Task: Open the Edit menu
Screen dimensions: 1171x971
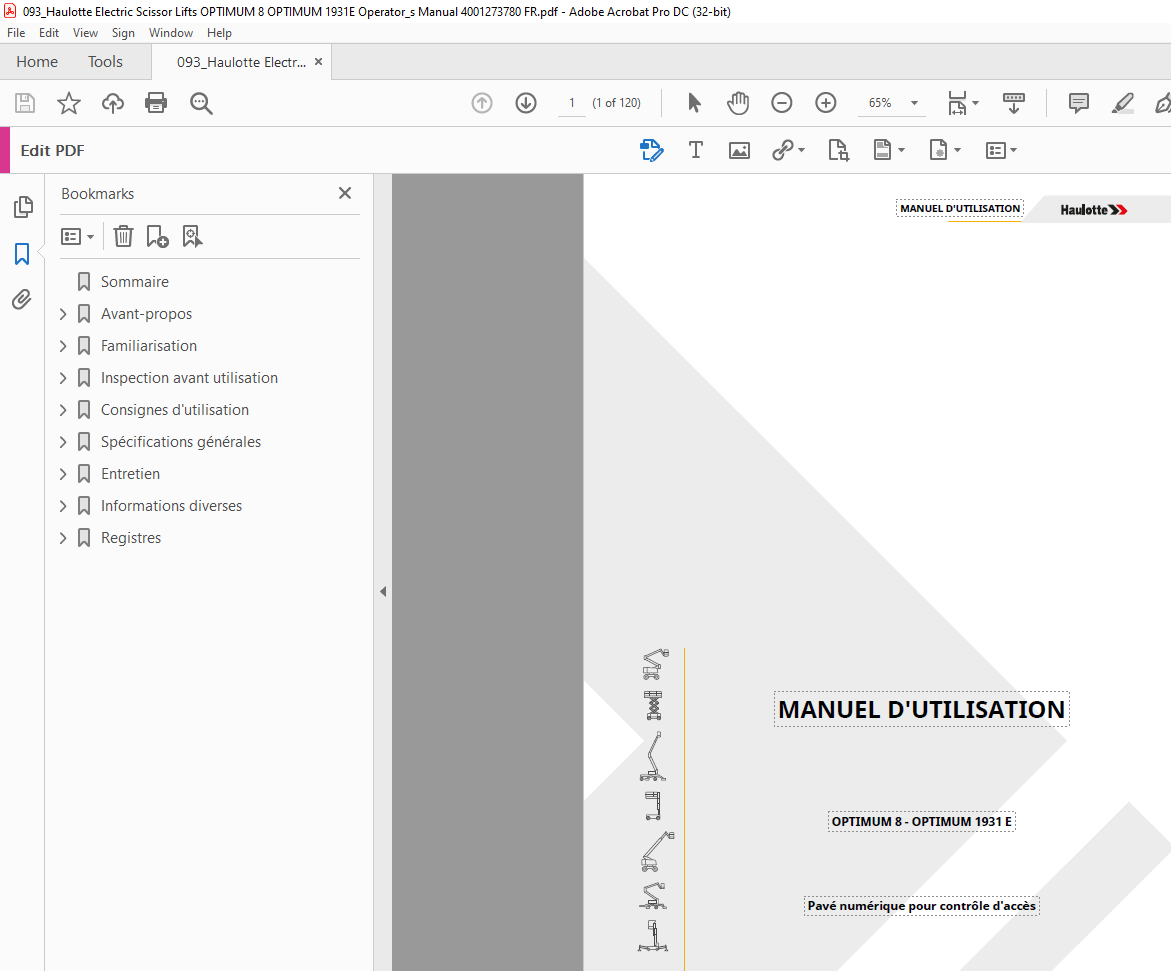Action: (x=49, y=33)
